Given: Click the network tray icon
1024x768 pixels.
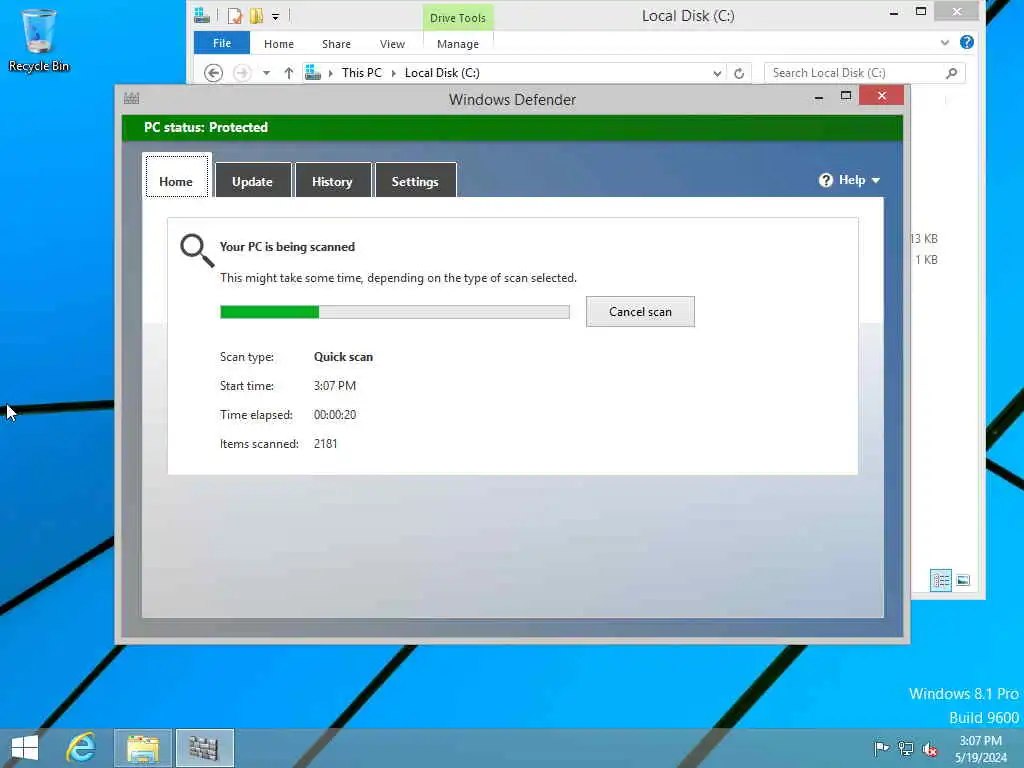Looking at the screenshot, I should [906, 748].
